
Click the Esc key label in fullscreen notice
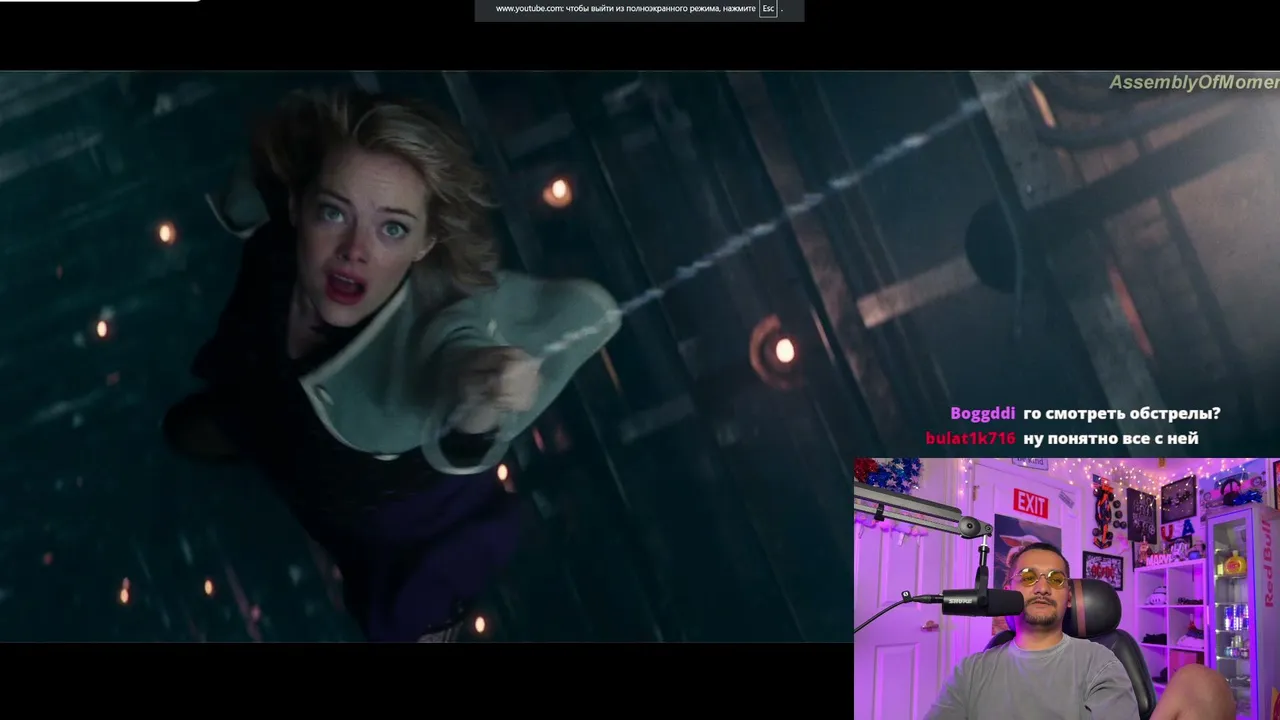click(x=768, y=9)
